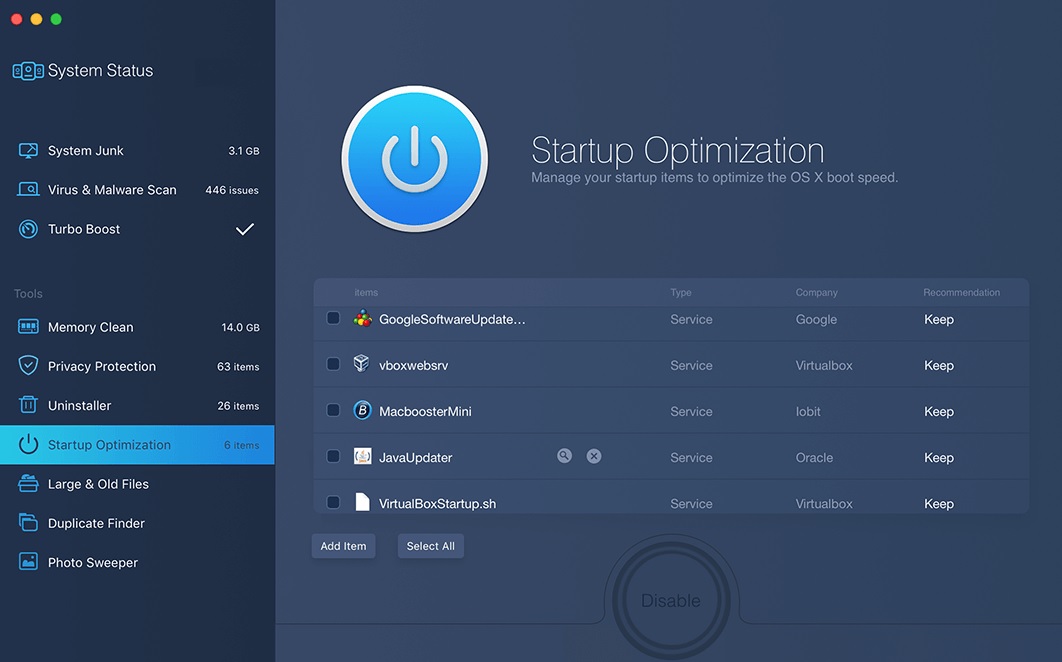Open Photo Sweeper tool
This screenshot has width=1062, height=662.
[137, 562]
